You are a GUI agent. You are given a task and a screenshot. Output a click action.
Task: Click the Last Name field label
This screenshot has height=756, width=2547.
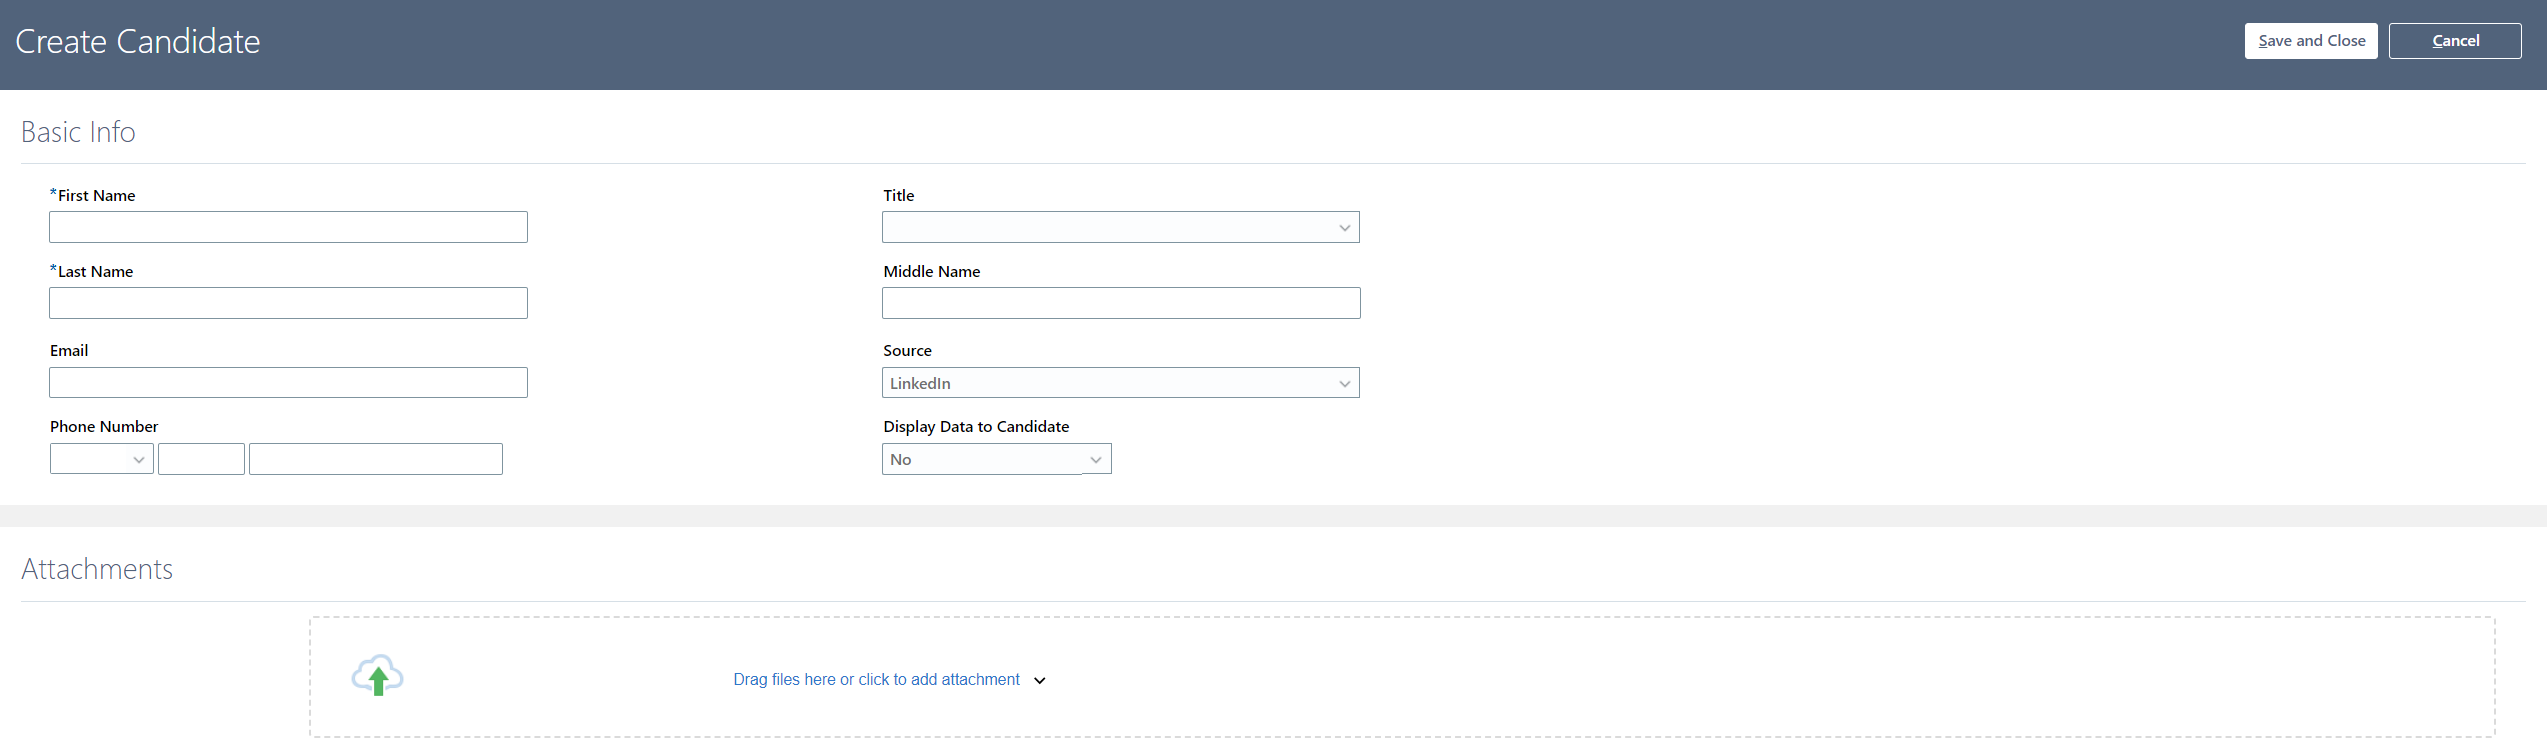pos(95,272)
